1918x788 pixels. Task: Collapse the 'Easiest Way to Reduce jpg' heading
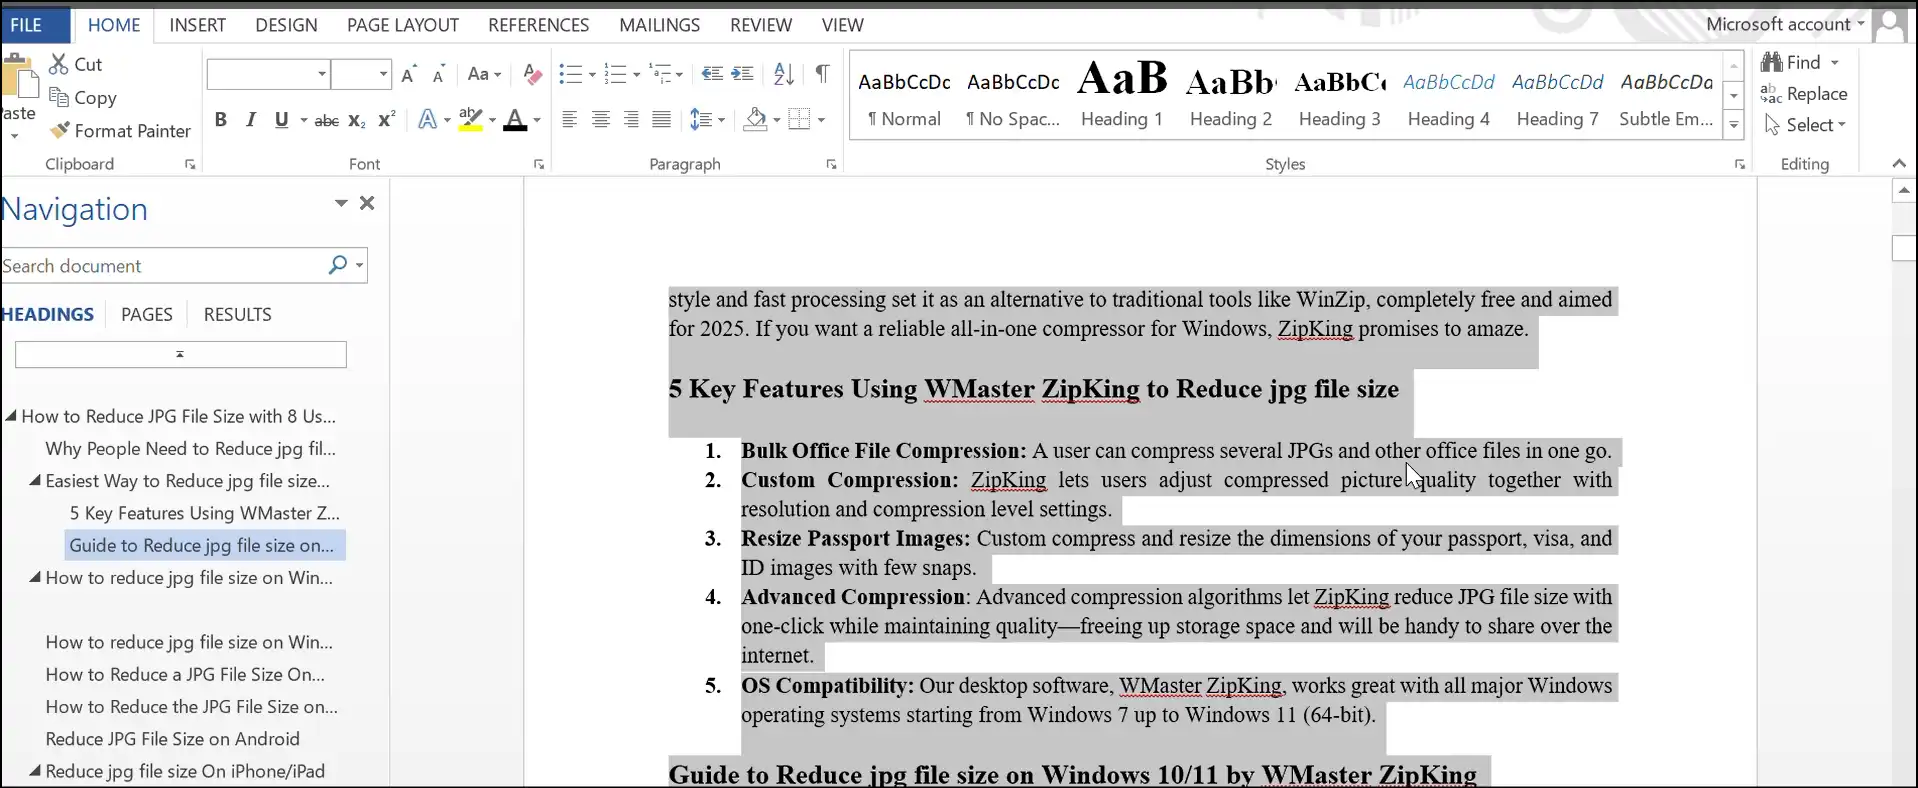click(35, 480)
